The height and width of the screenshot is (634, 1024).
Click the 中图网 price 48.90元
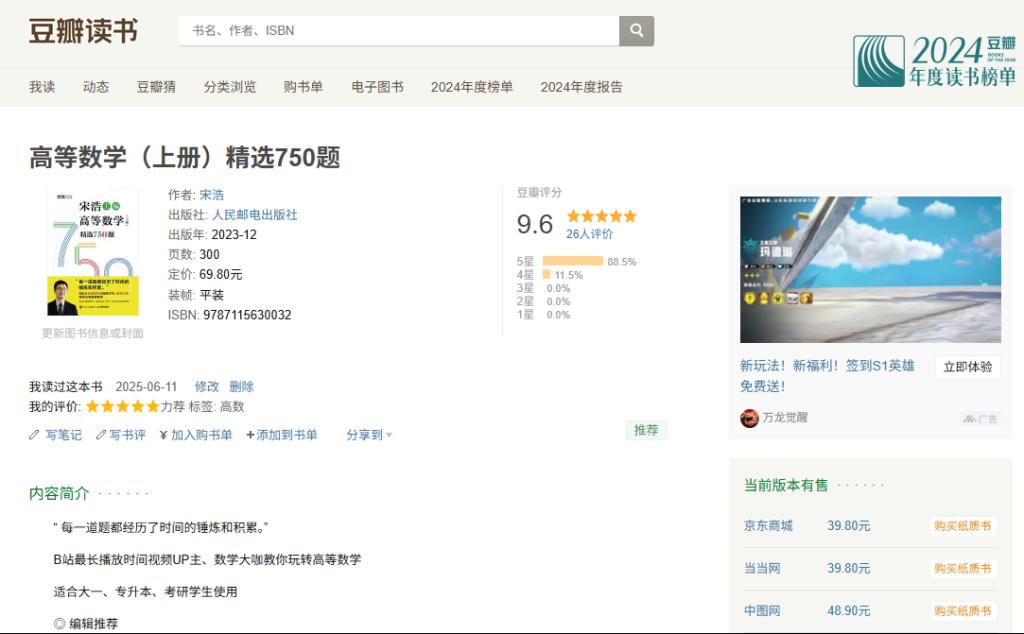click(x=849, y=610)
